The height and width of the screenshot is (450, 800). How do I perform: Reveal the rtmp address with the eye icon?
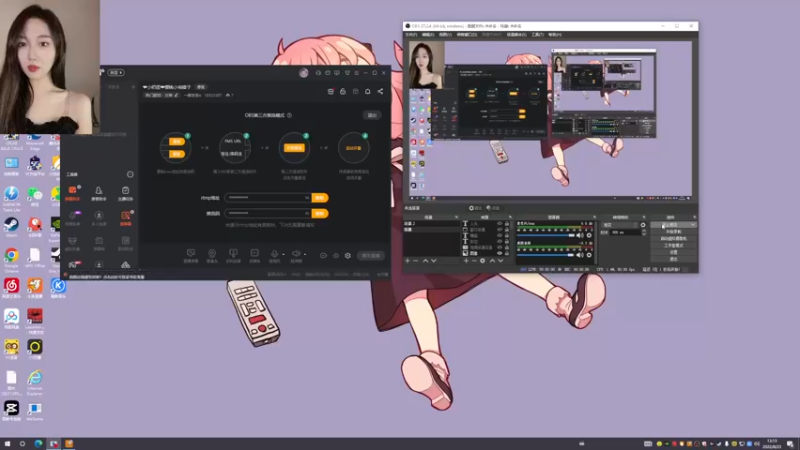point(307,197)
